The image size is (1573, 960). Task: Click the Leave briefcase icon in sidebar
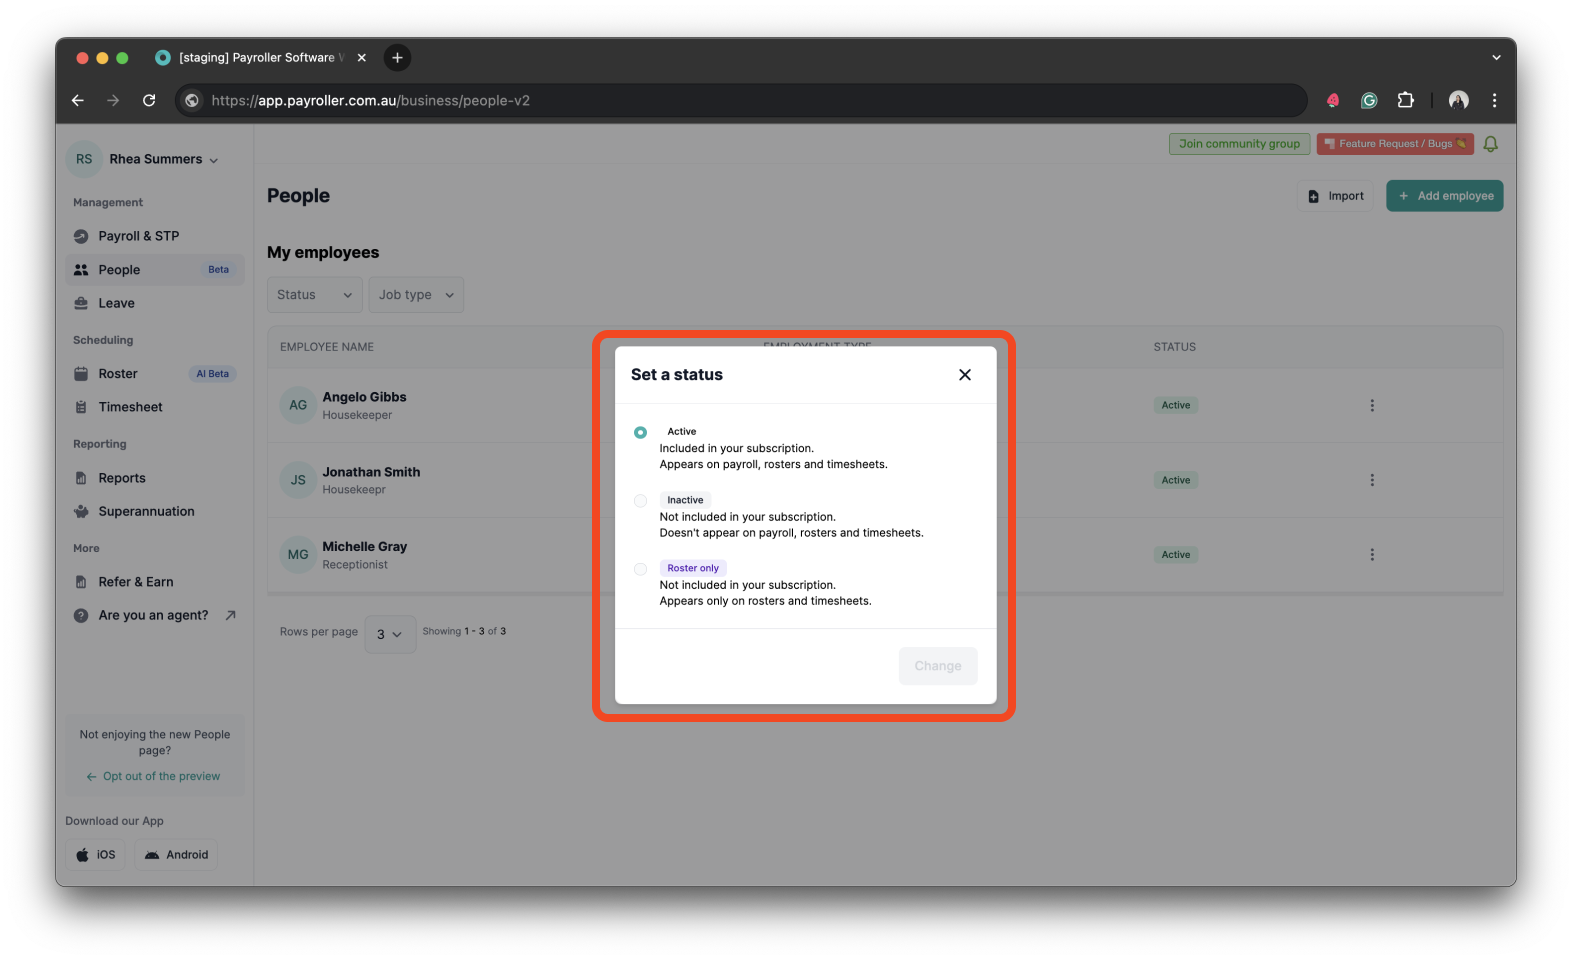click(x=81, y=304)
